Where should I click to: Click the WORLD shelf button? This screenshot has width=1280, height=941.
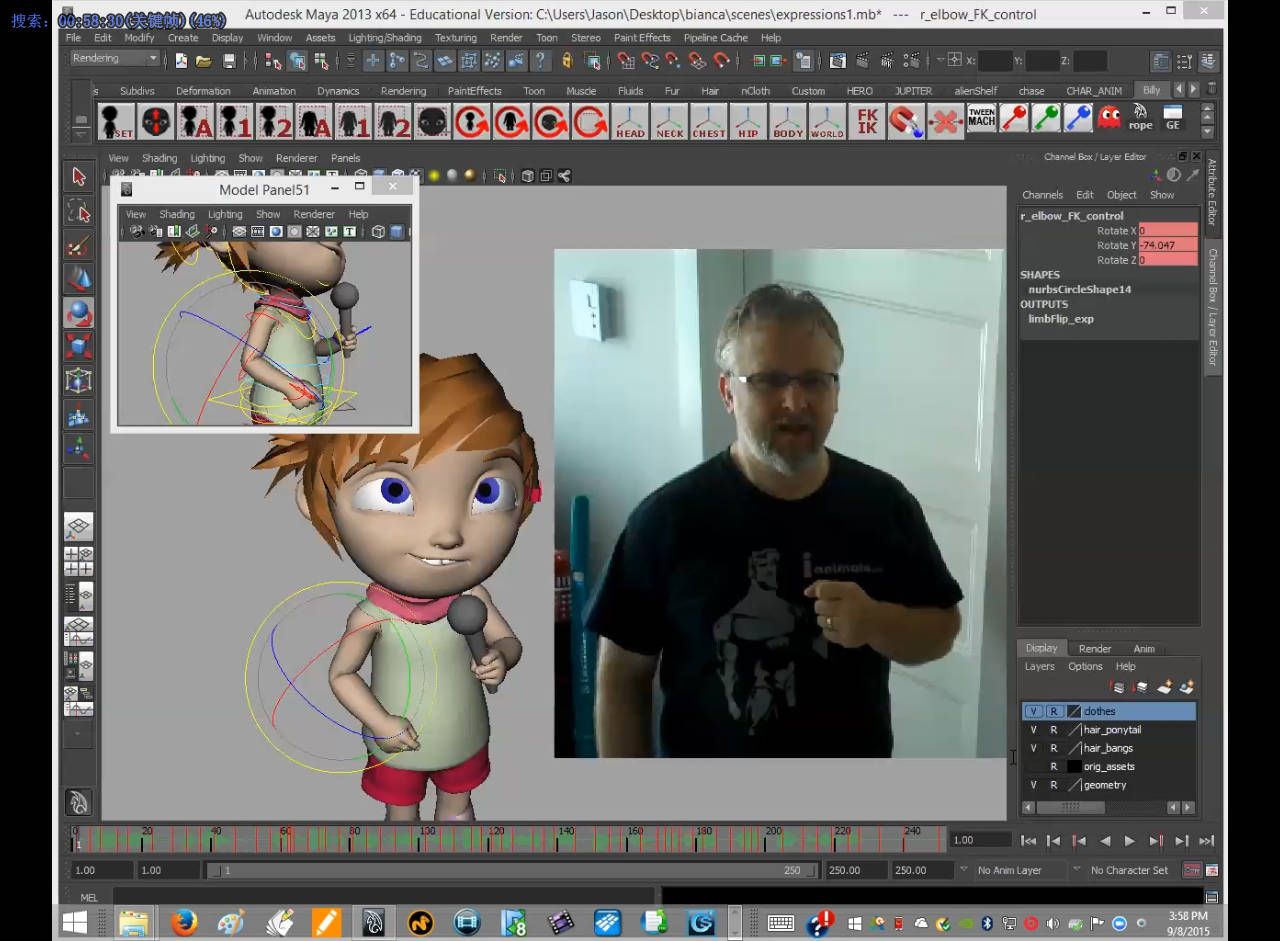coord(827,122)
